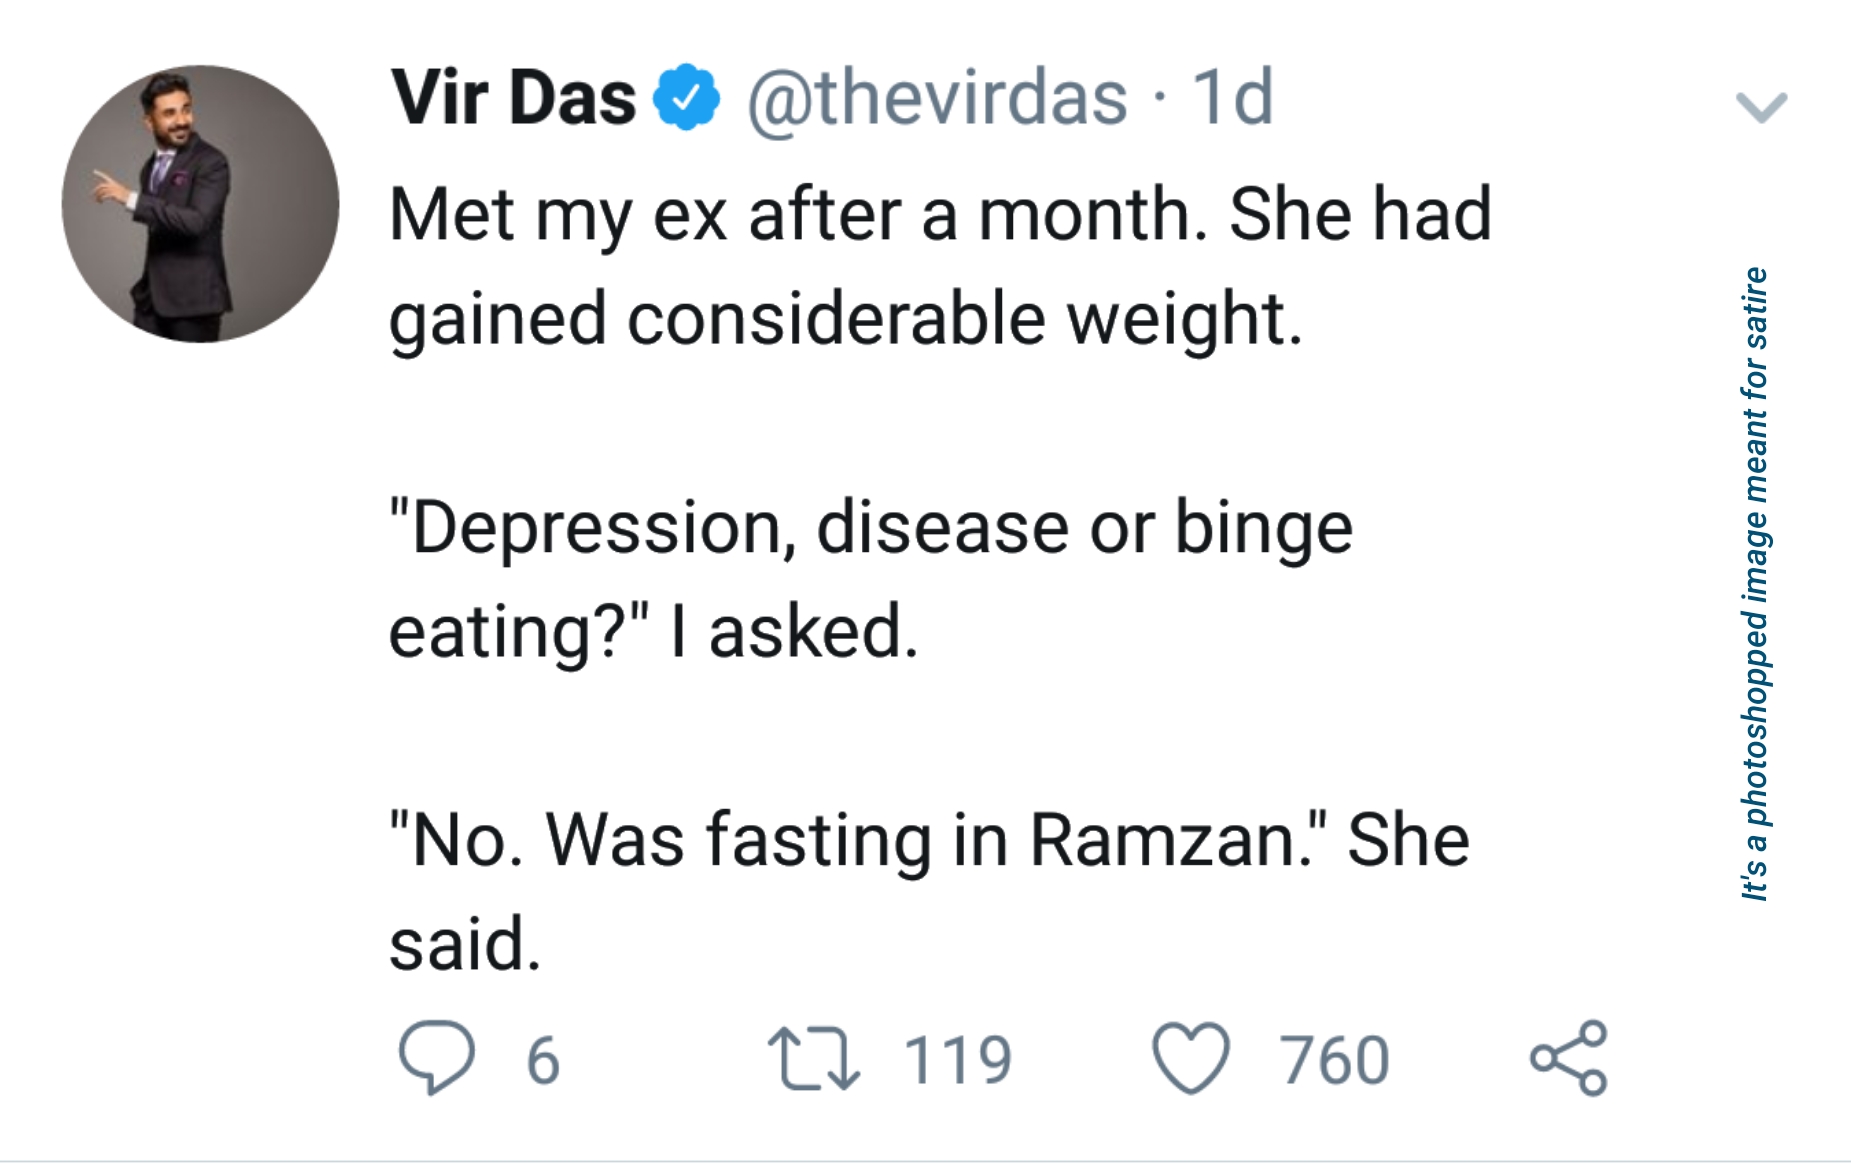
Task: Open the @thevirdas handle link
Action: pyautogui.click(x=937, y=98)
